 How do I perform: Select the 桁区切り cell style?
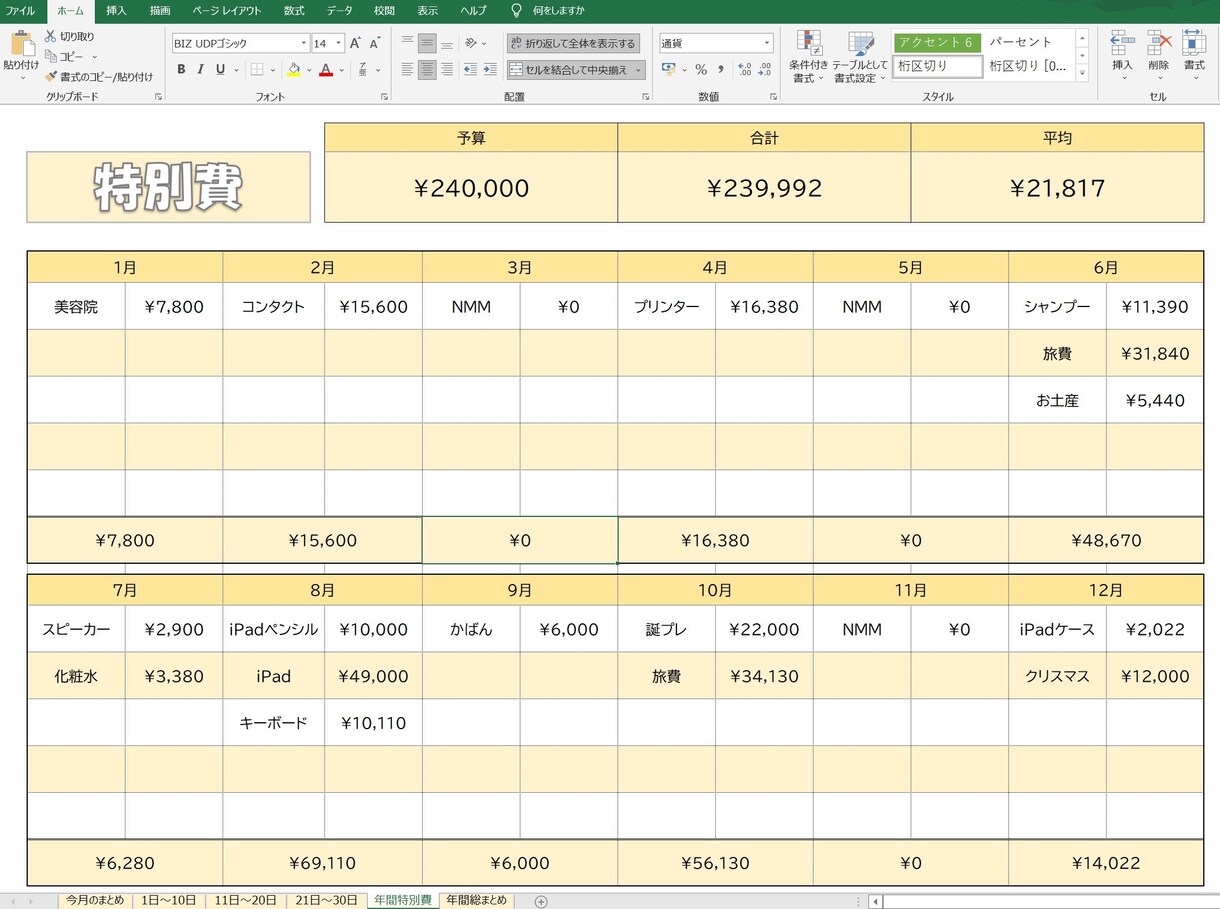(x=939, y=66)
